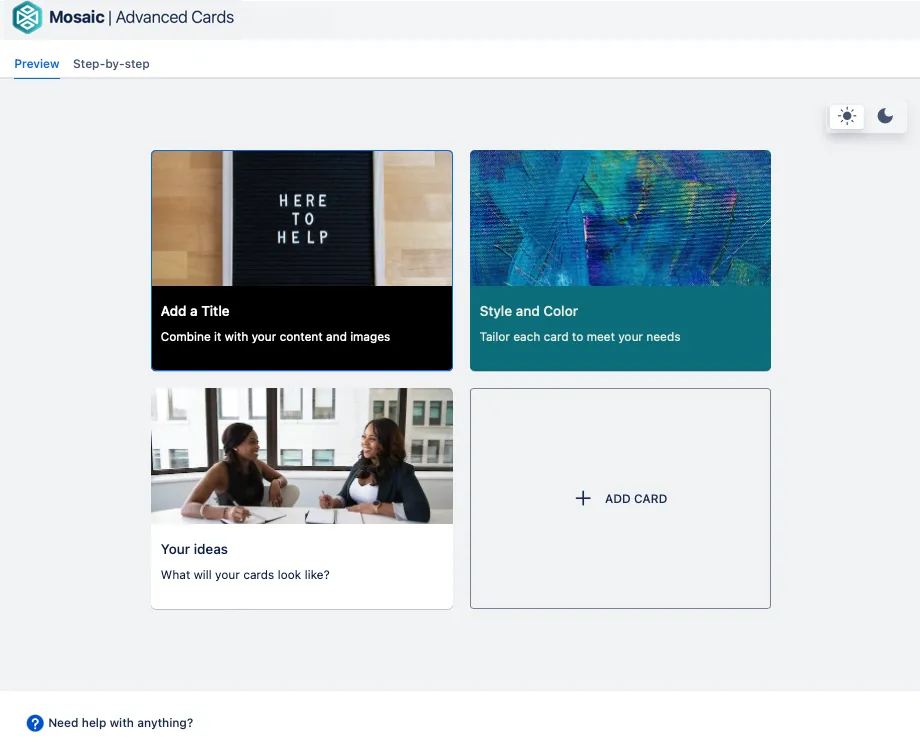This screenshot has width=920, height=744.
Task: Click 'What will your cards look like?' text
Action: [x=245, y=575]
